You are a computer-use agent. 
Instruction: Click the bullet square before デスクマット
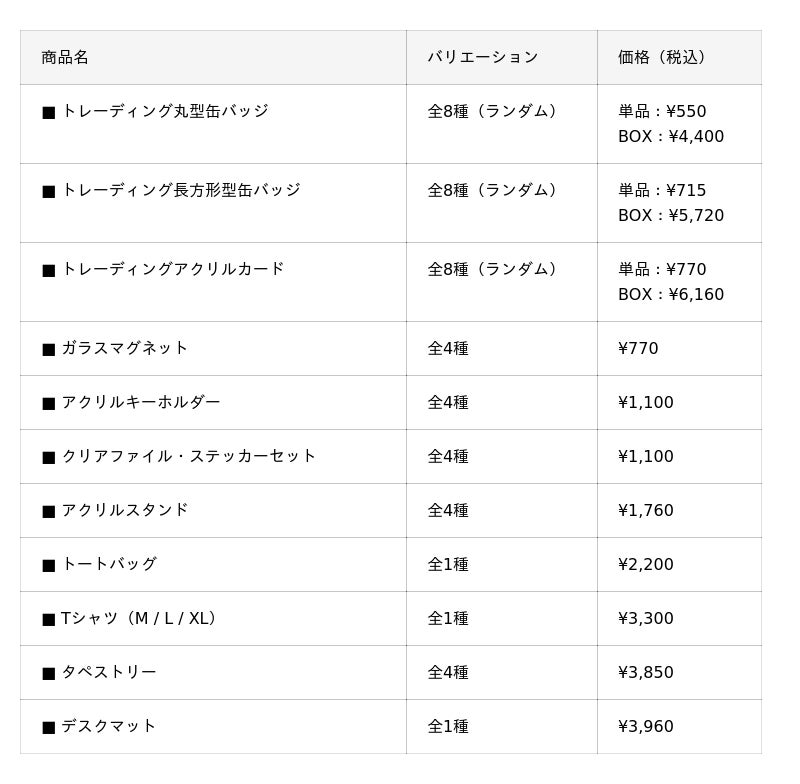(48, 727)
